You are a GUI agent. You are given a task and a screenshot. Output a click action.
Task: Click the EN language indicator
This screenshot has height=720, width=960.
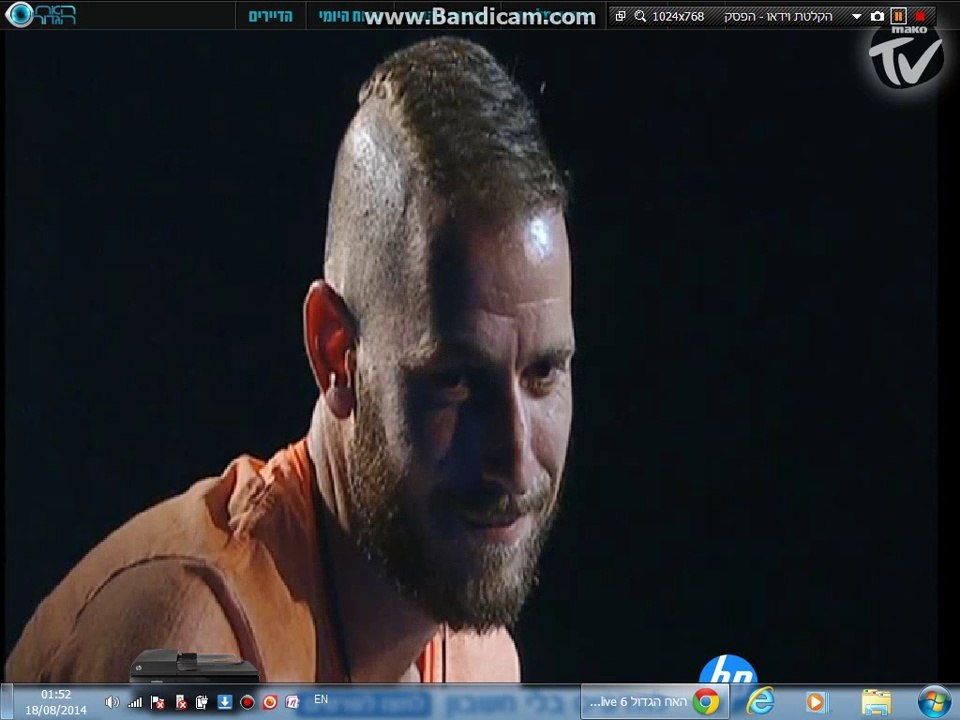321,699
